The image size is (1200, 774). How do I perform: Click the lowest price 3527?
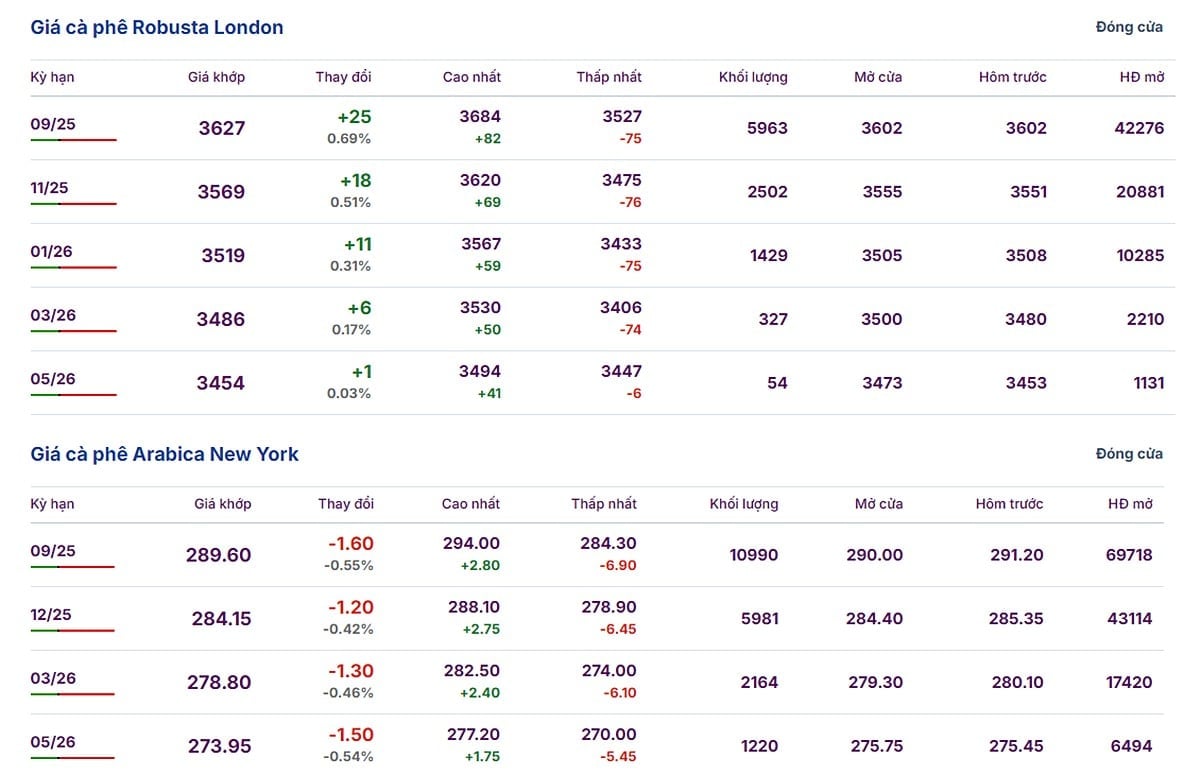[x=621, y=117]
